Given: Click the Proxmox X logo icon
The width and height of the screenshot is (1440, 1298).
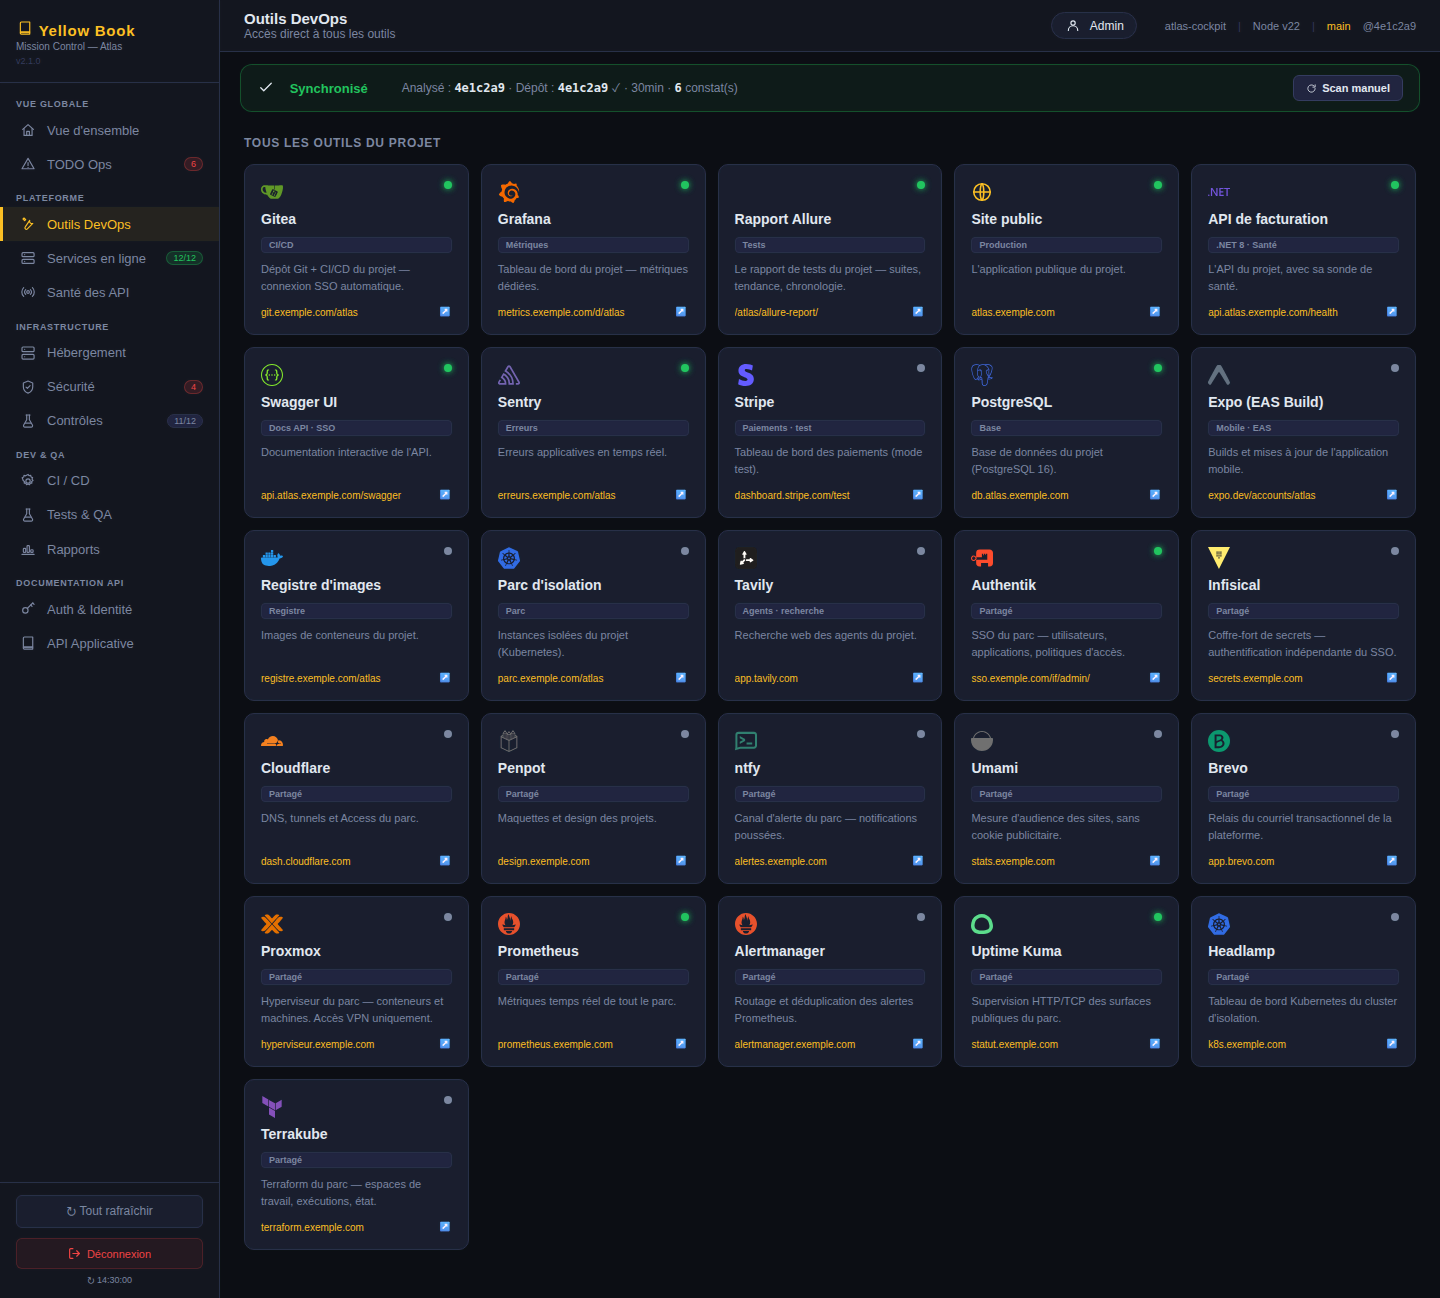Looking at the screenshot, I should coord(272,924).
